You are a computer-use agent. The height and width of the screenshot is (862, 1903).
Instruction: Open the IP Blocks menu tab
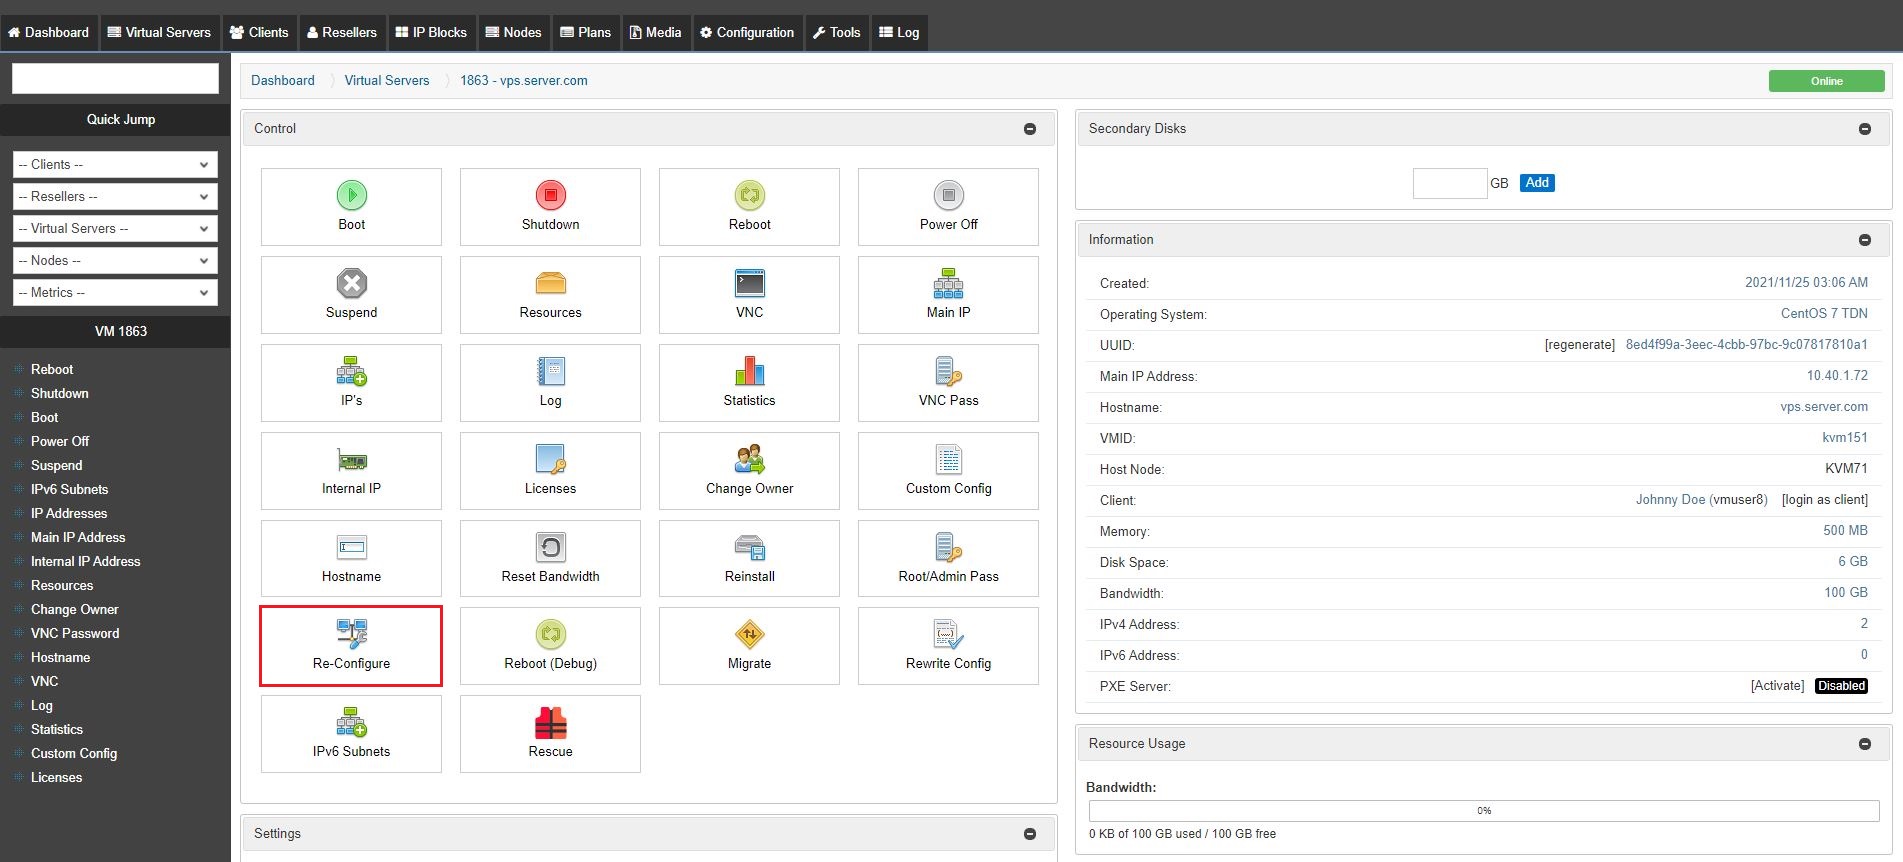click(x=431, y=32)
